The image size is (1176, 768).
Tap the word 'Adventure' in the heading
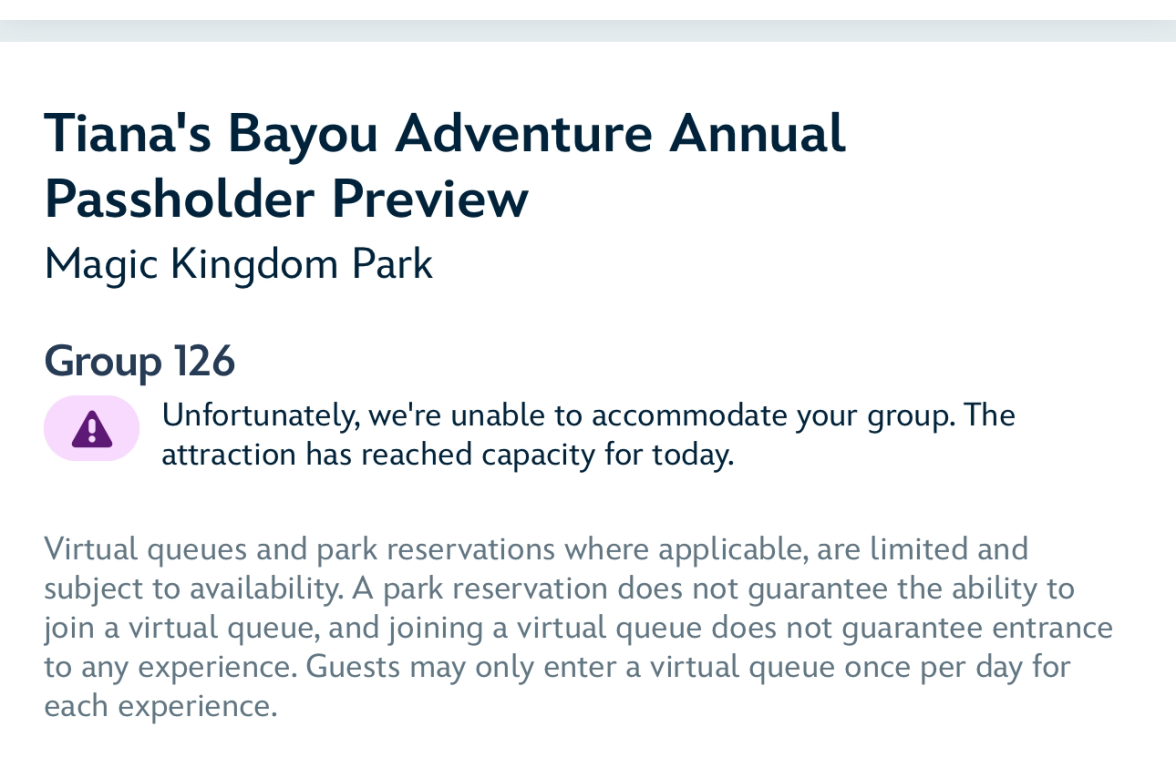tap(524, 135)
